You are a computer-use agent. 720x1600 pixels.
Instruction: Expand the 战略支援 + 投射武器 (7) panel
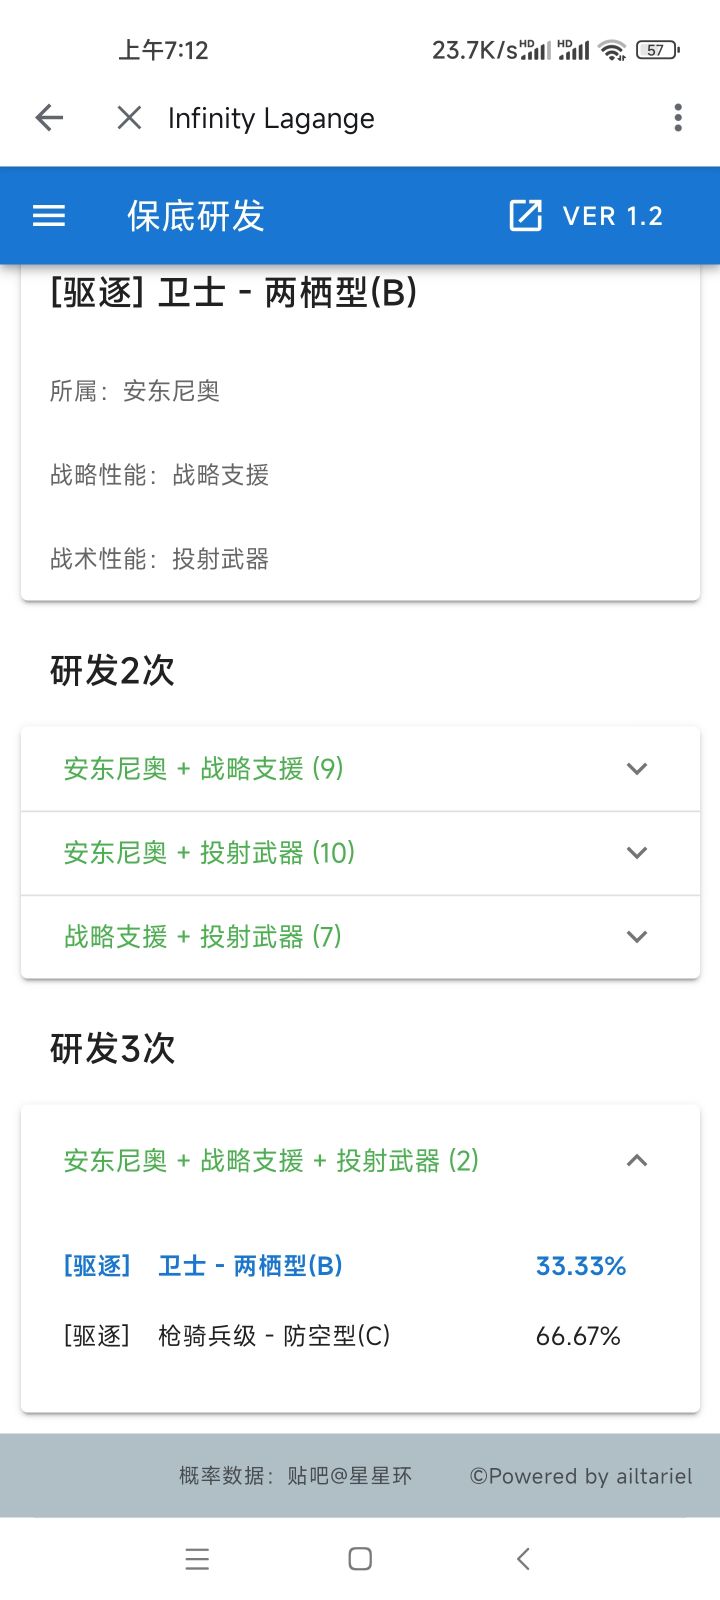click(x=203, y=937)
